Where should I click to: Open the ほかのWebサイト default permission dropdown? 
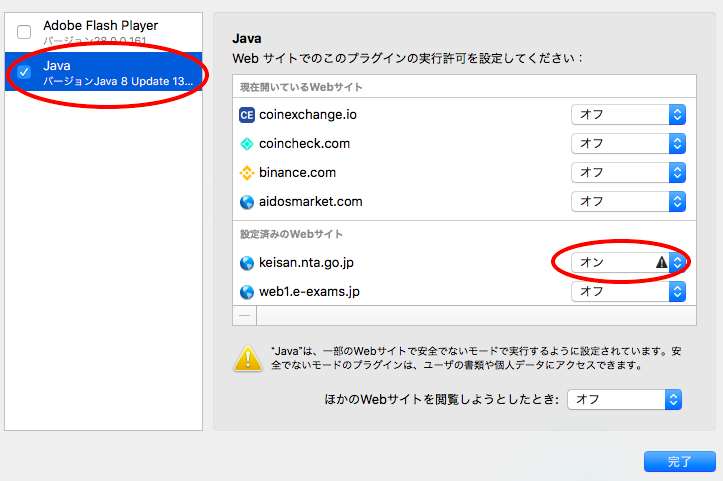(624, 399)
